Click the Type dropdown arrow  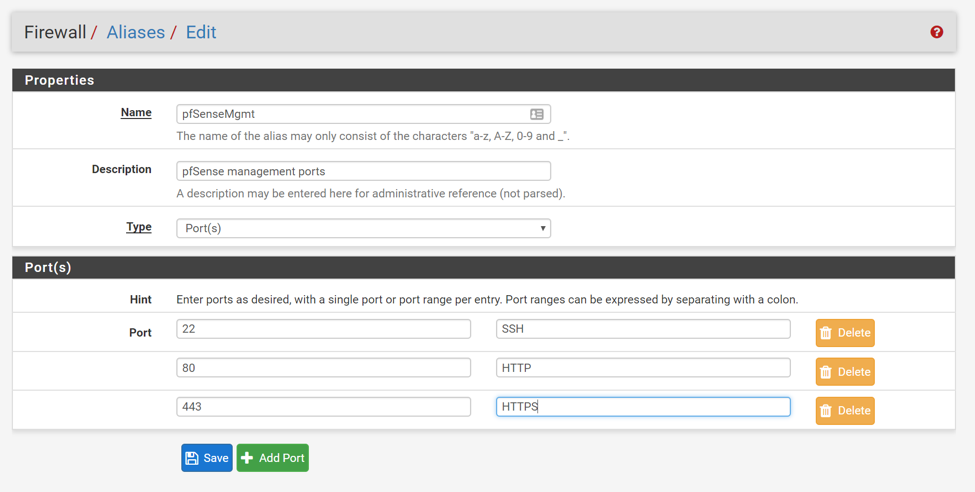click(543, 228)
